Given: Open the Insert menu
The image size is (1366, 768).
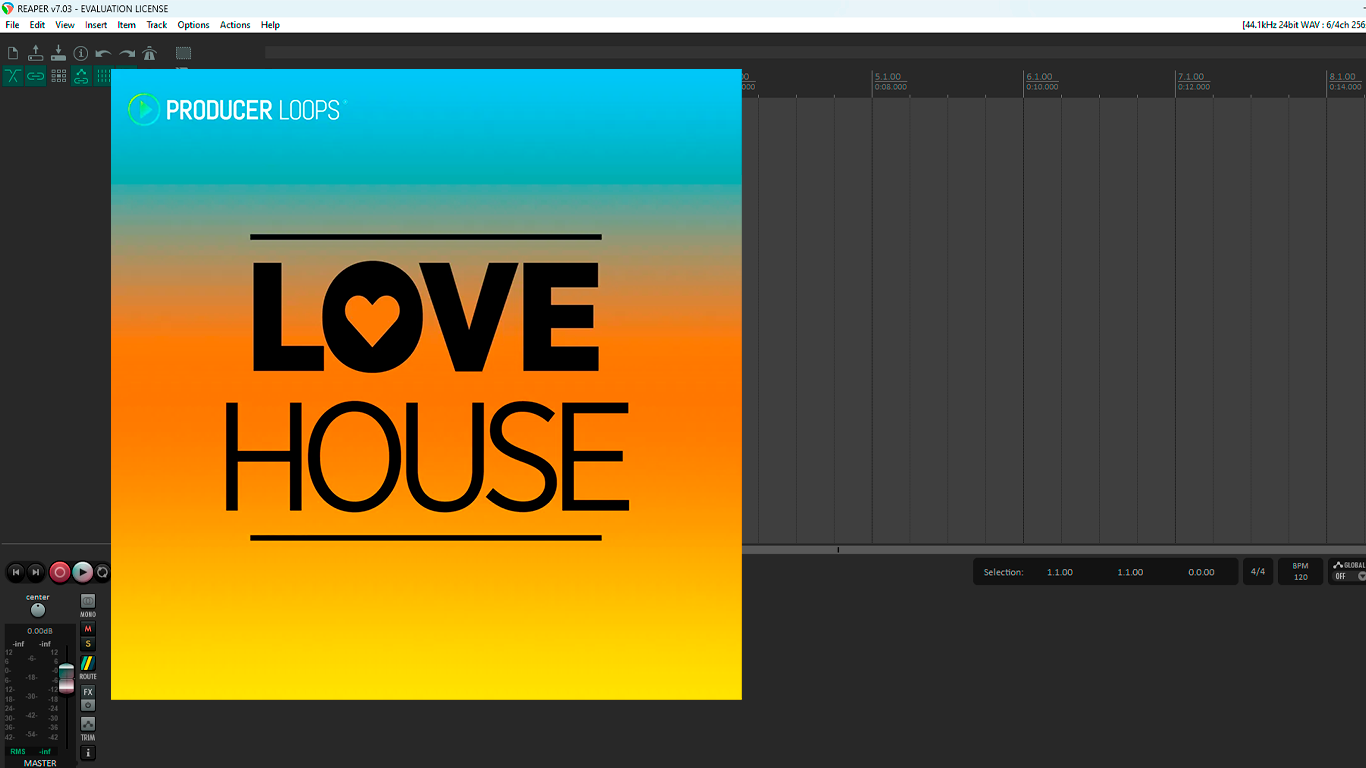Looking at the screenshot, I should tap(96, 25).
